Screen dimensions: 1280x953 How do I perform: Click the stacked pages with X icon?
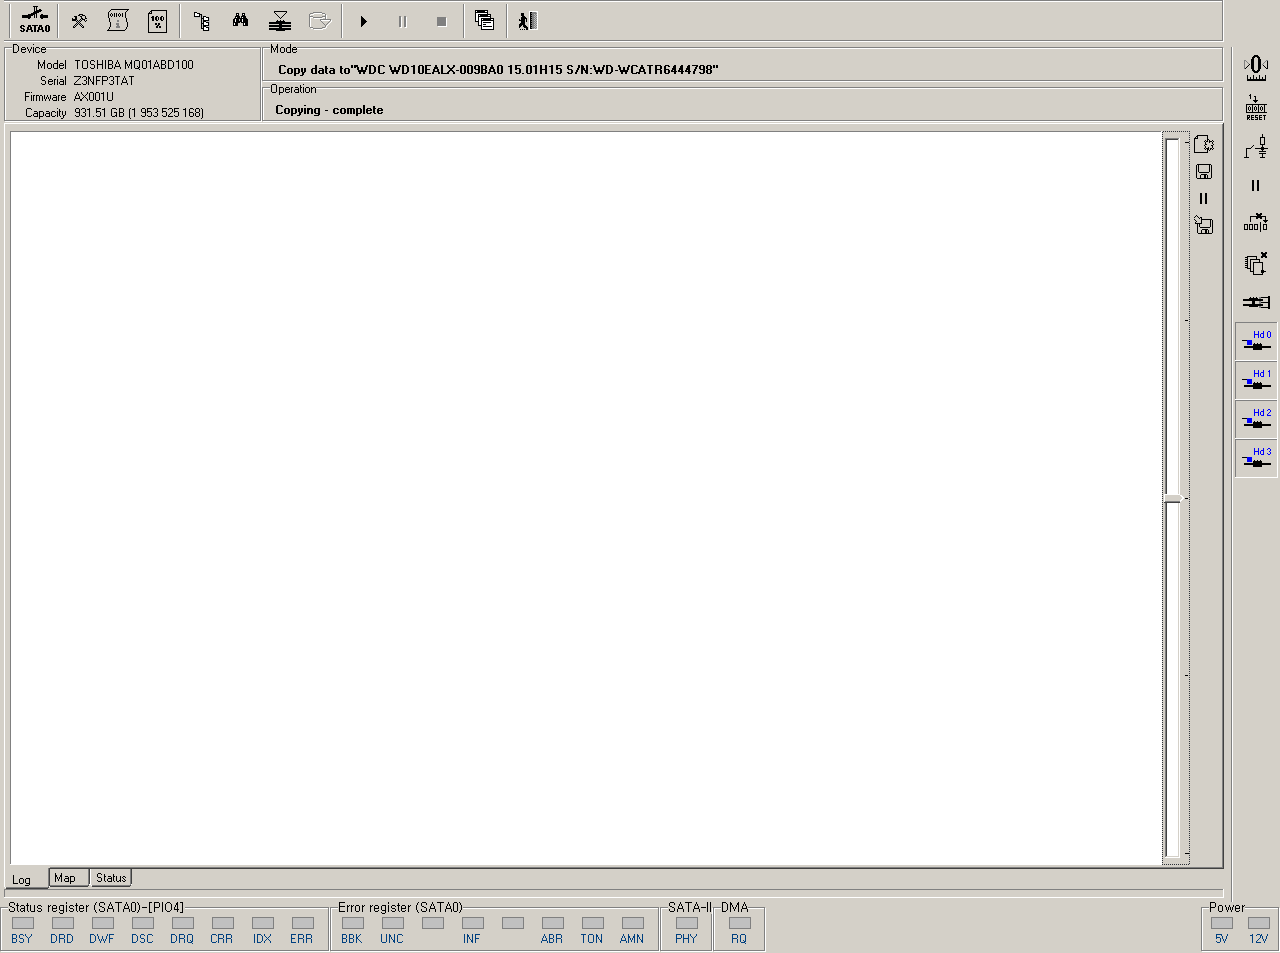1256,263
